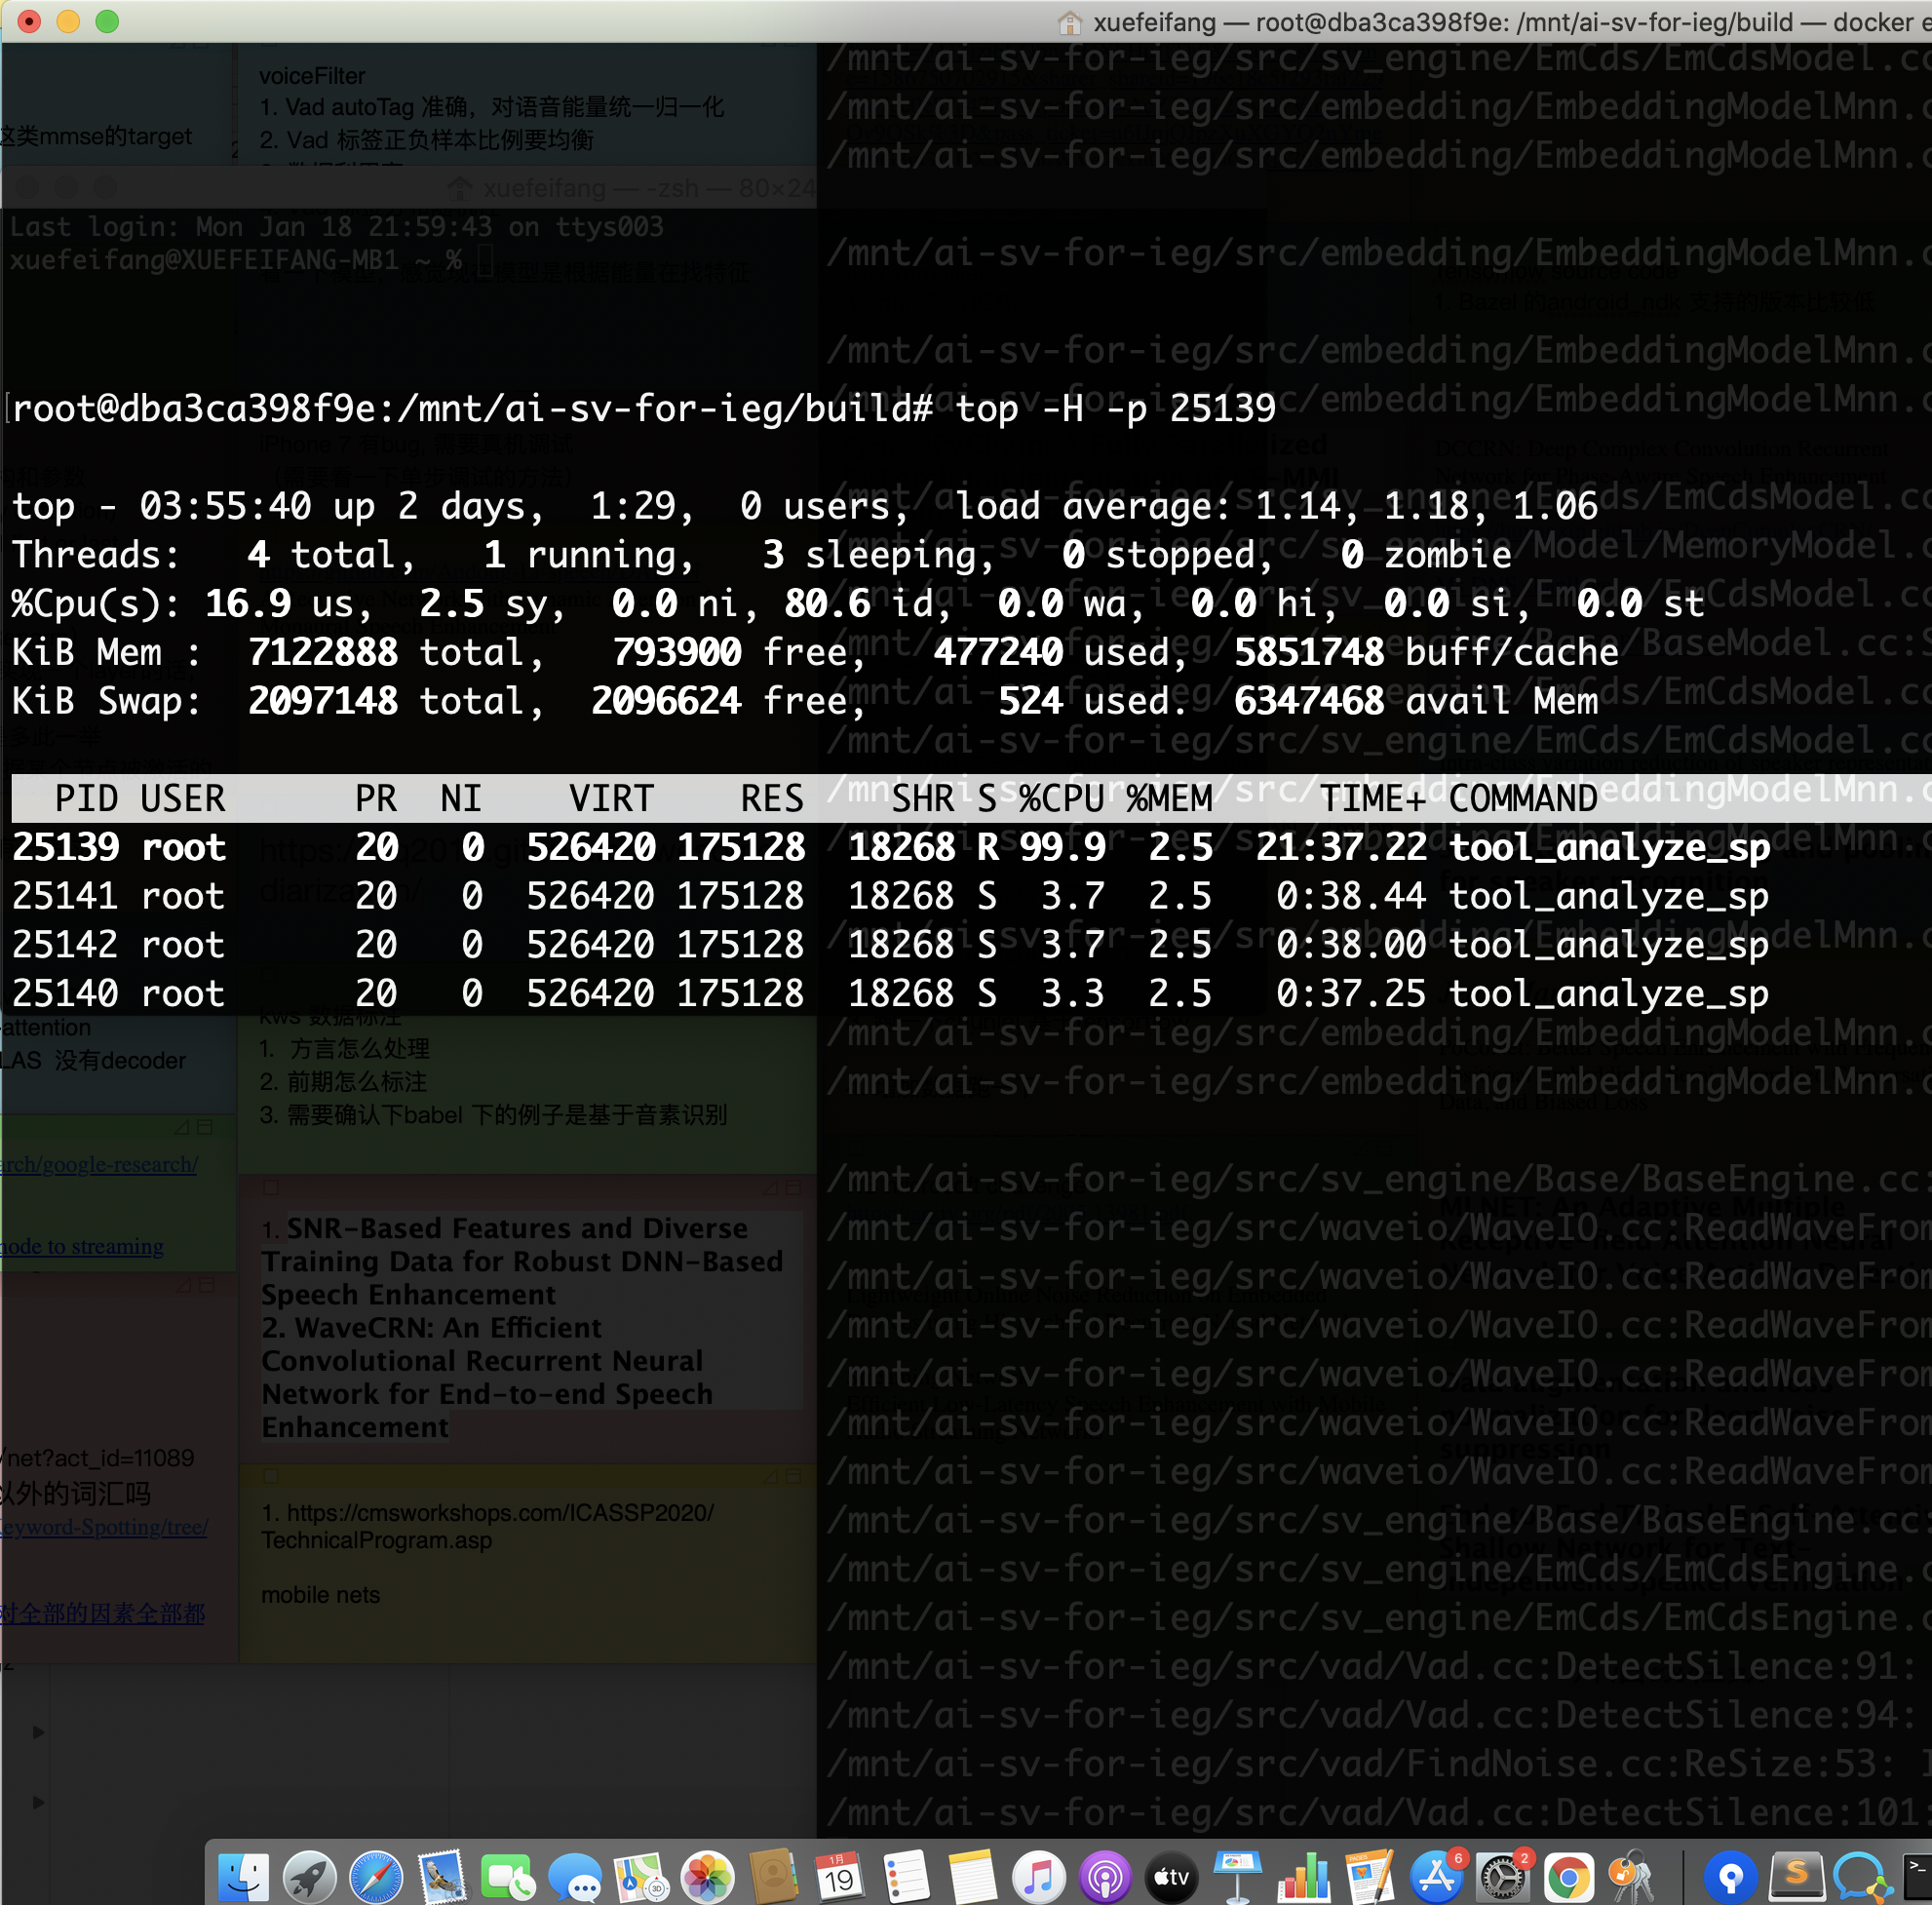The image size is (1932, 1905).
Task: Select the thread row with PID 25142
Action: [x=890, y=945]
